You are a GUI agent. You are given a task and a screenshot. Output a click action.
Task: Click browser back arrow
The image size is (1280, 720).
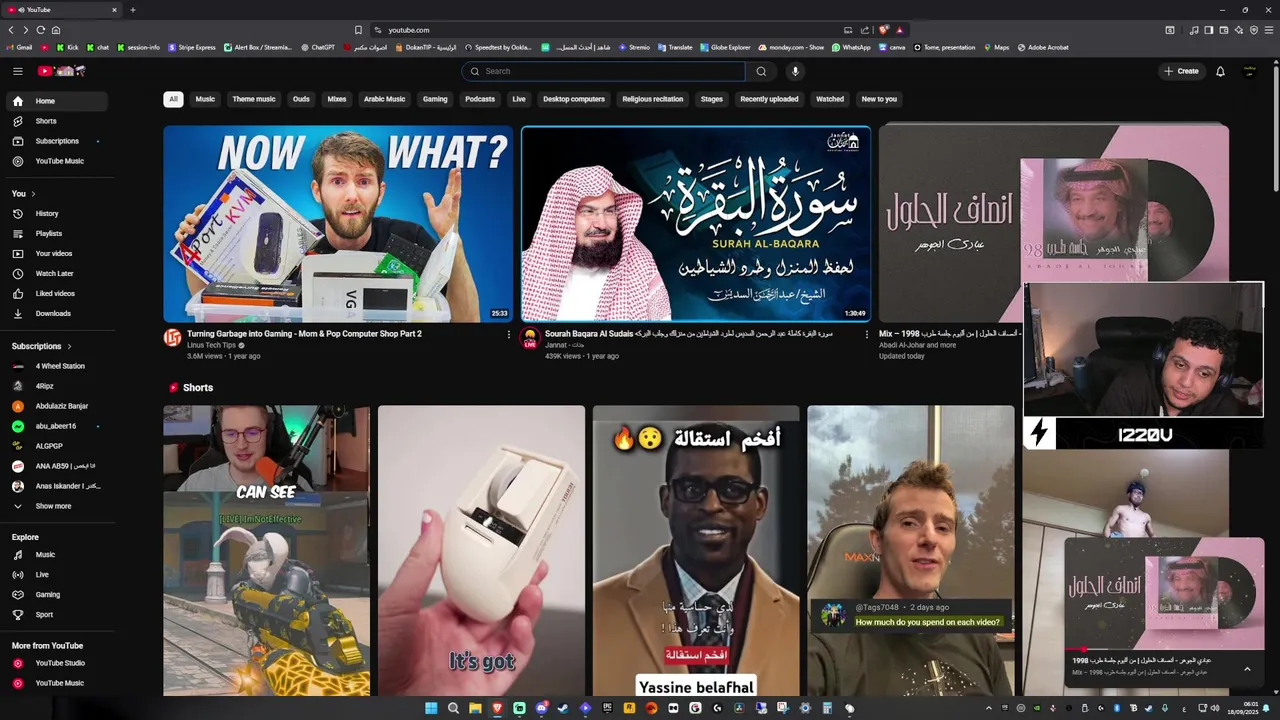(11, 30)
